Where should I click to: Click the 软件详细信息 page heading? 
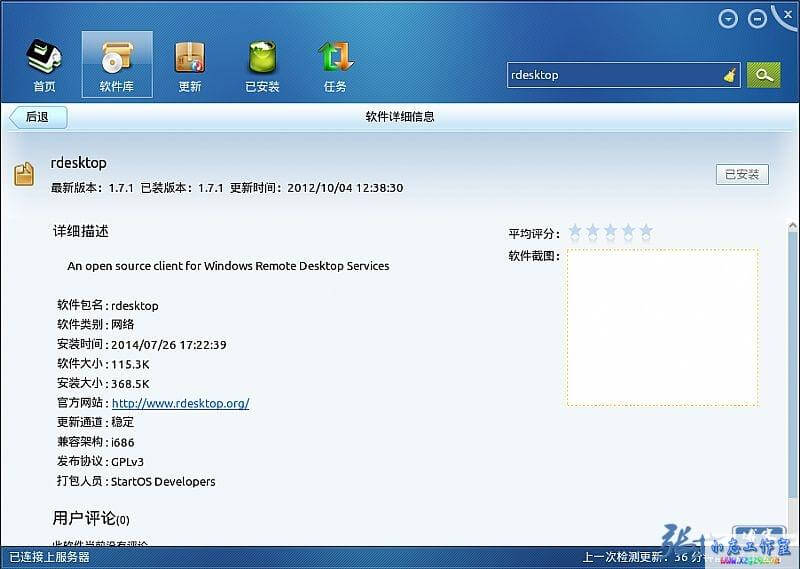pyautogui.click(x=400, y=116)
